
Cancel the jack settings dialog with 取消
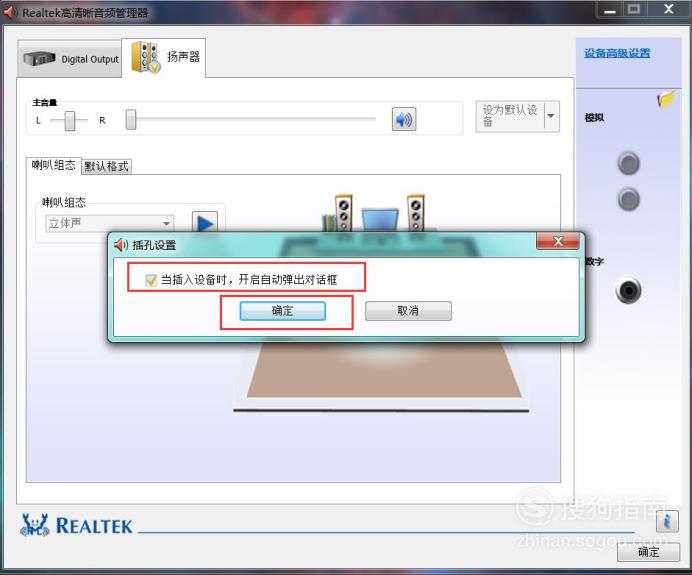coord(408,311)
